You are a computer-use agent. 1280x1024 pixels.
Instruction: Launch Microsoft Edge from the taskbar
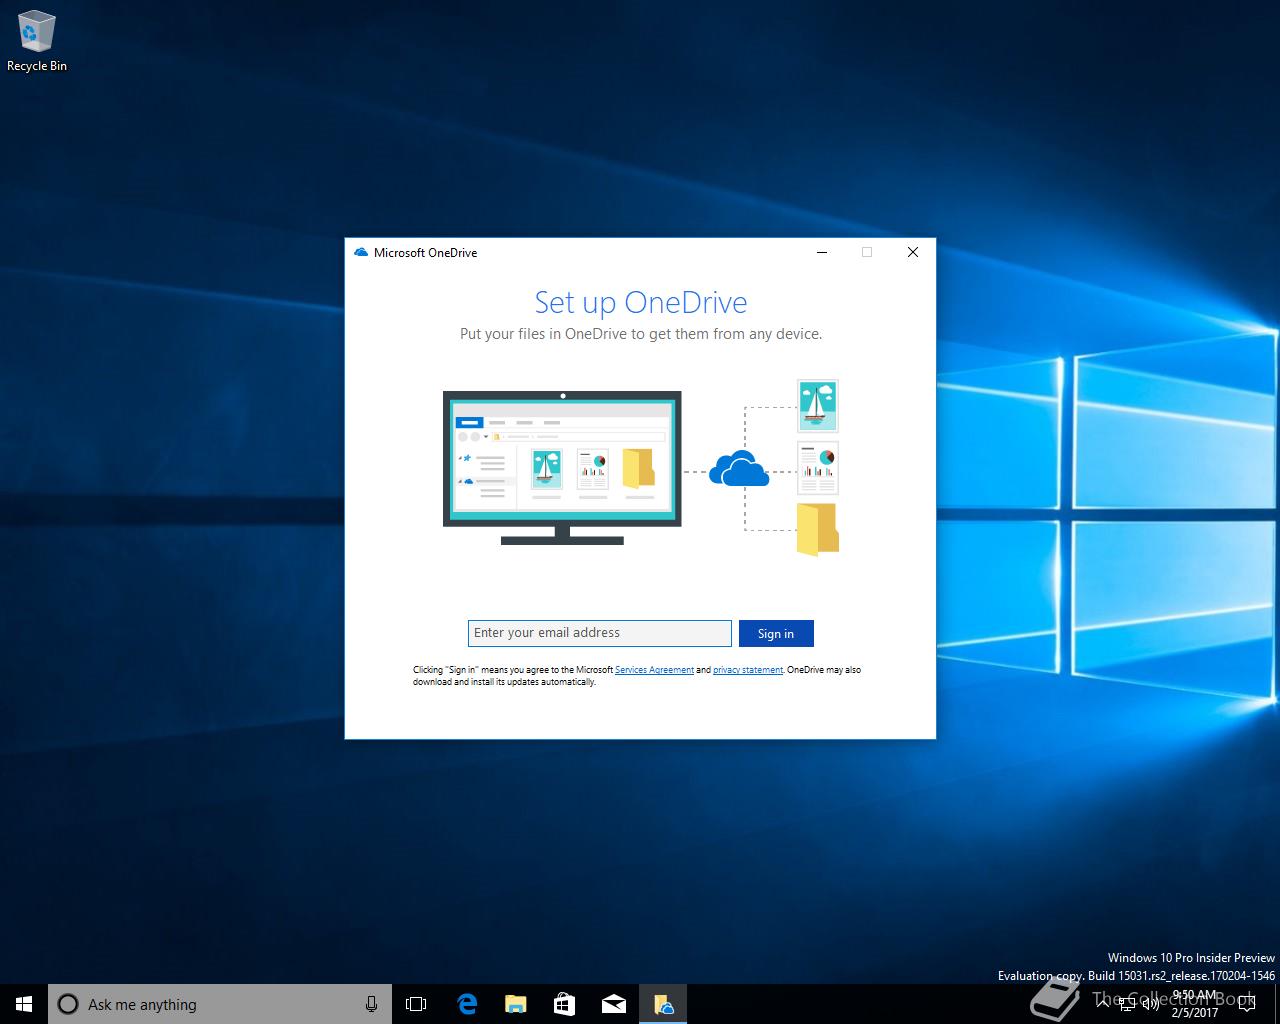coord(466,1004)
